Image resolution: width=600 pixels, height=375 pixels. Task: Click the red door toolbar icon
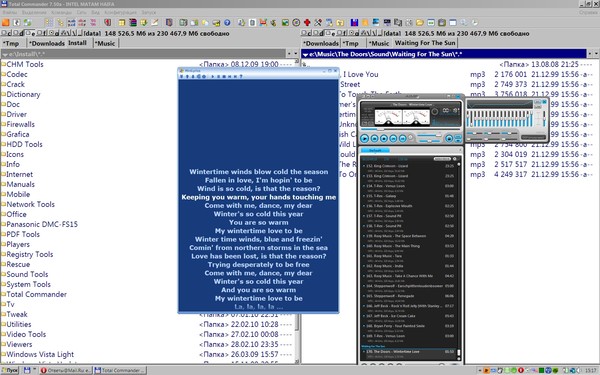click(108, 23)
